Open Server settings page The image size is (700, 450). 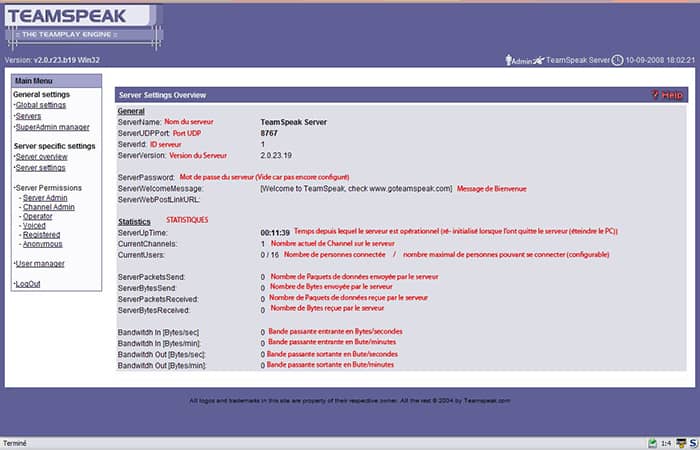coord(40,168)
